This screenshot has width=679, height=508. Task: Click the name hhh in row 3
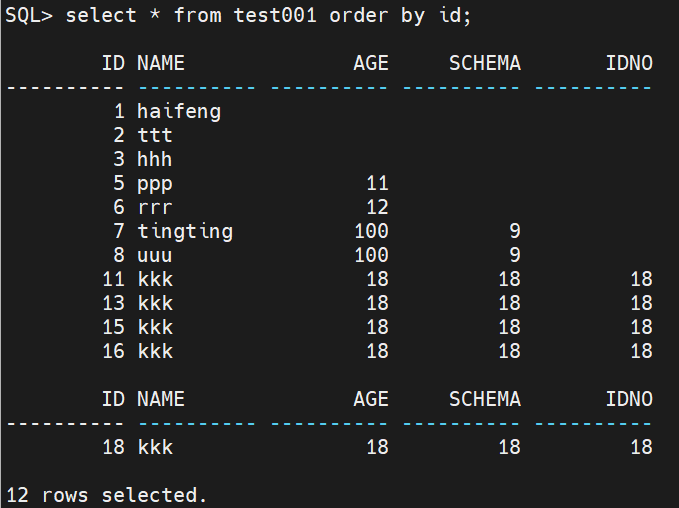pyautogui.click(x=155, y=159)
